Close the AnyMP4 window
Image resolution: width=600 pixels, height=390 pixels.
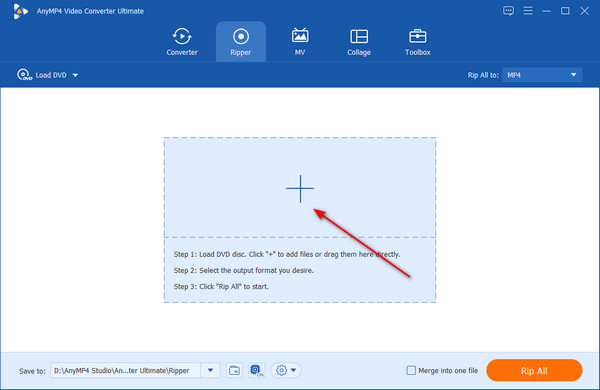click(x=584, y=11)
